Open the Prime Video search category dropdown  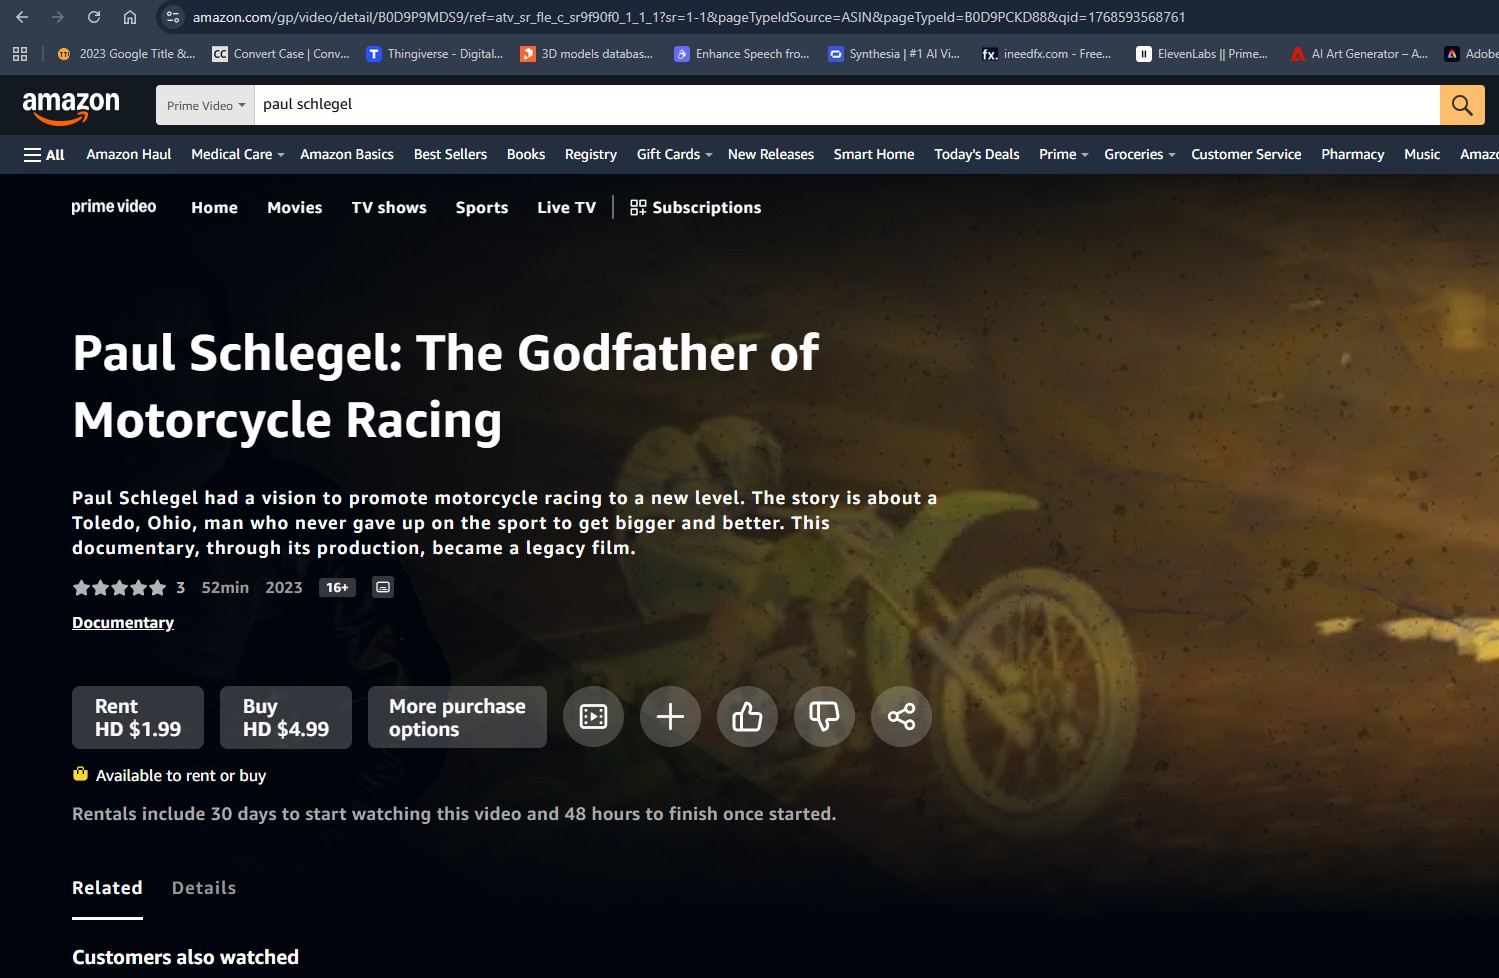point(205,105)
